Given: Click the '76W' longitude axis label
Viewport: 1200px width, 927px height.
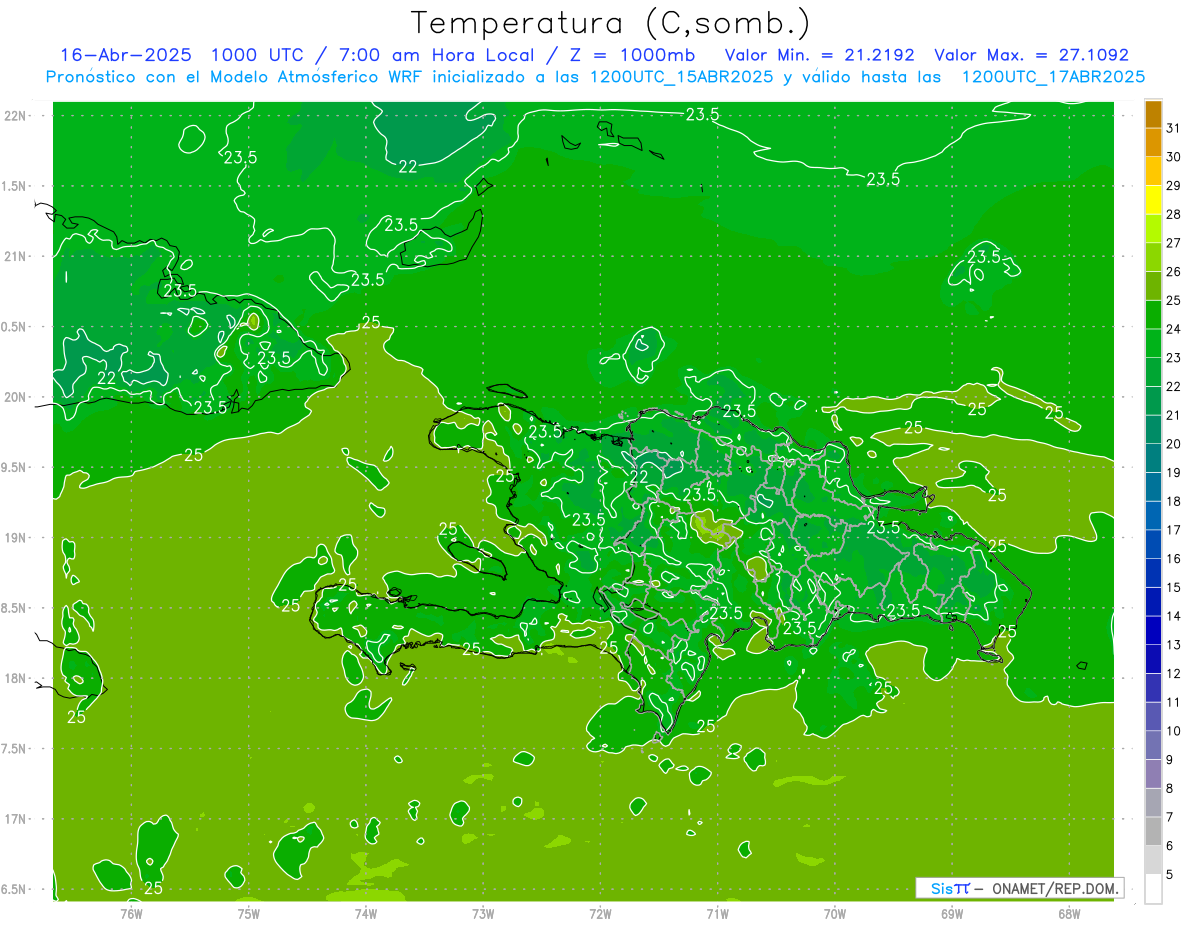Looking at the screenshot, I should tap(131, 912).
